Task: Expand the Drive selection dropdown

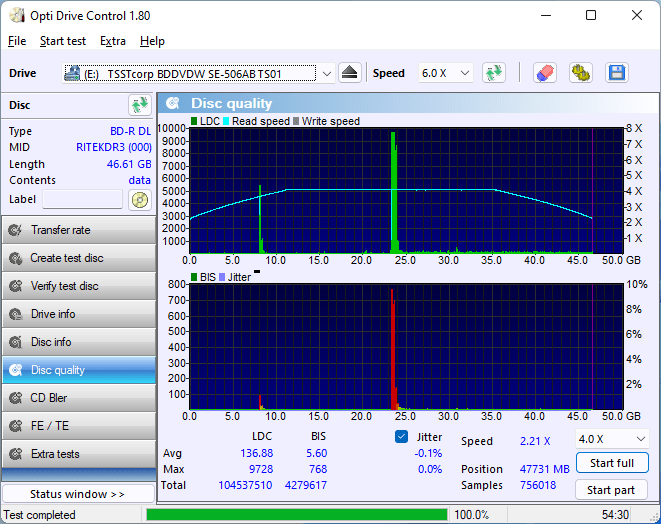Action: click(326, 73)
